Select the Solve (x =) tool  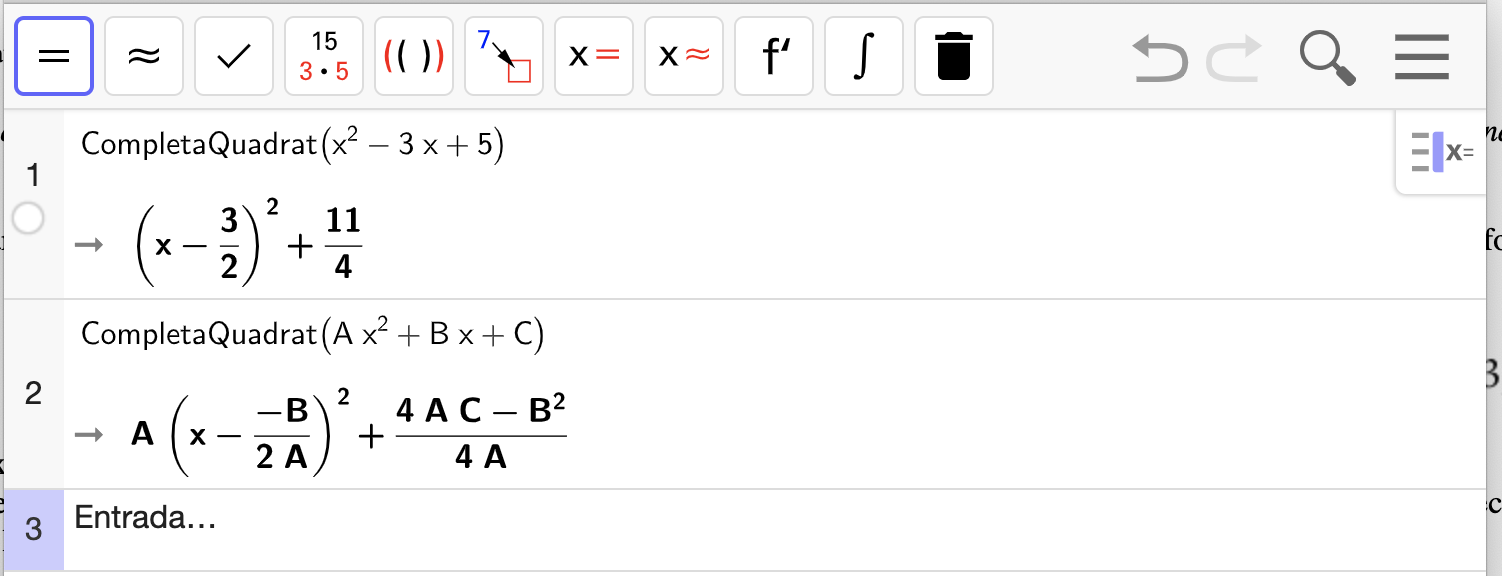594,56
